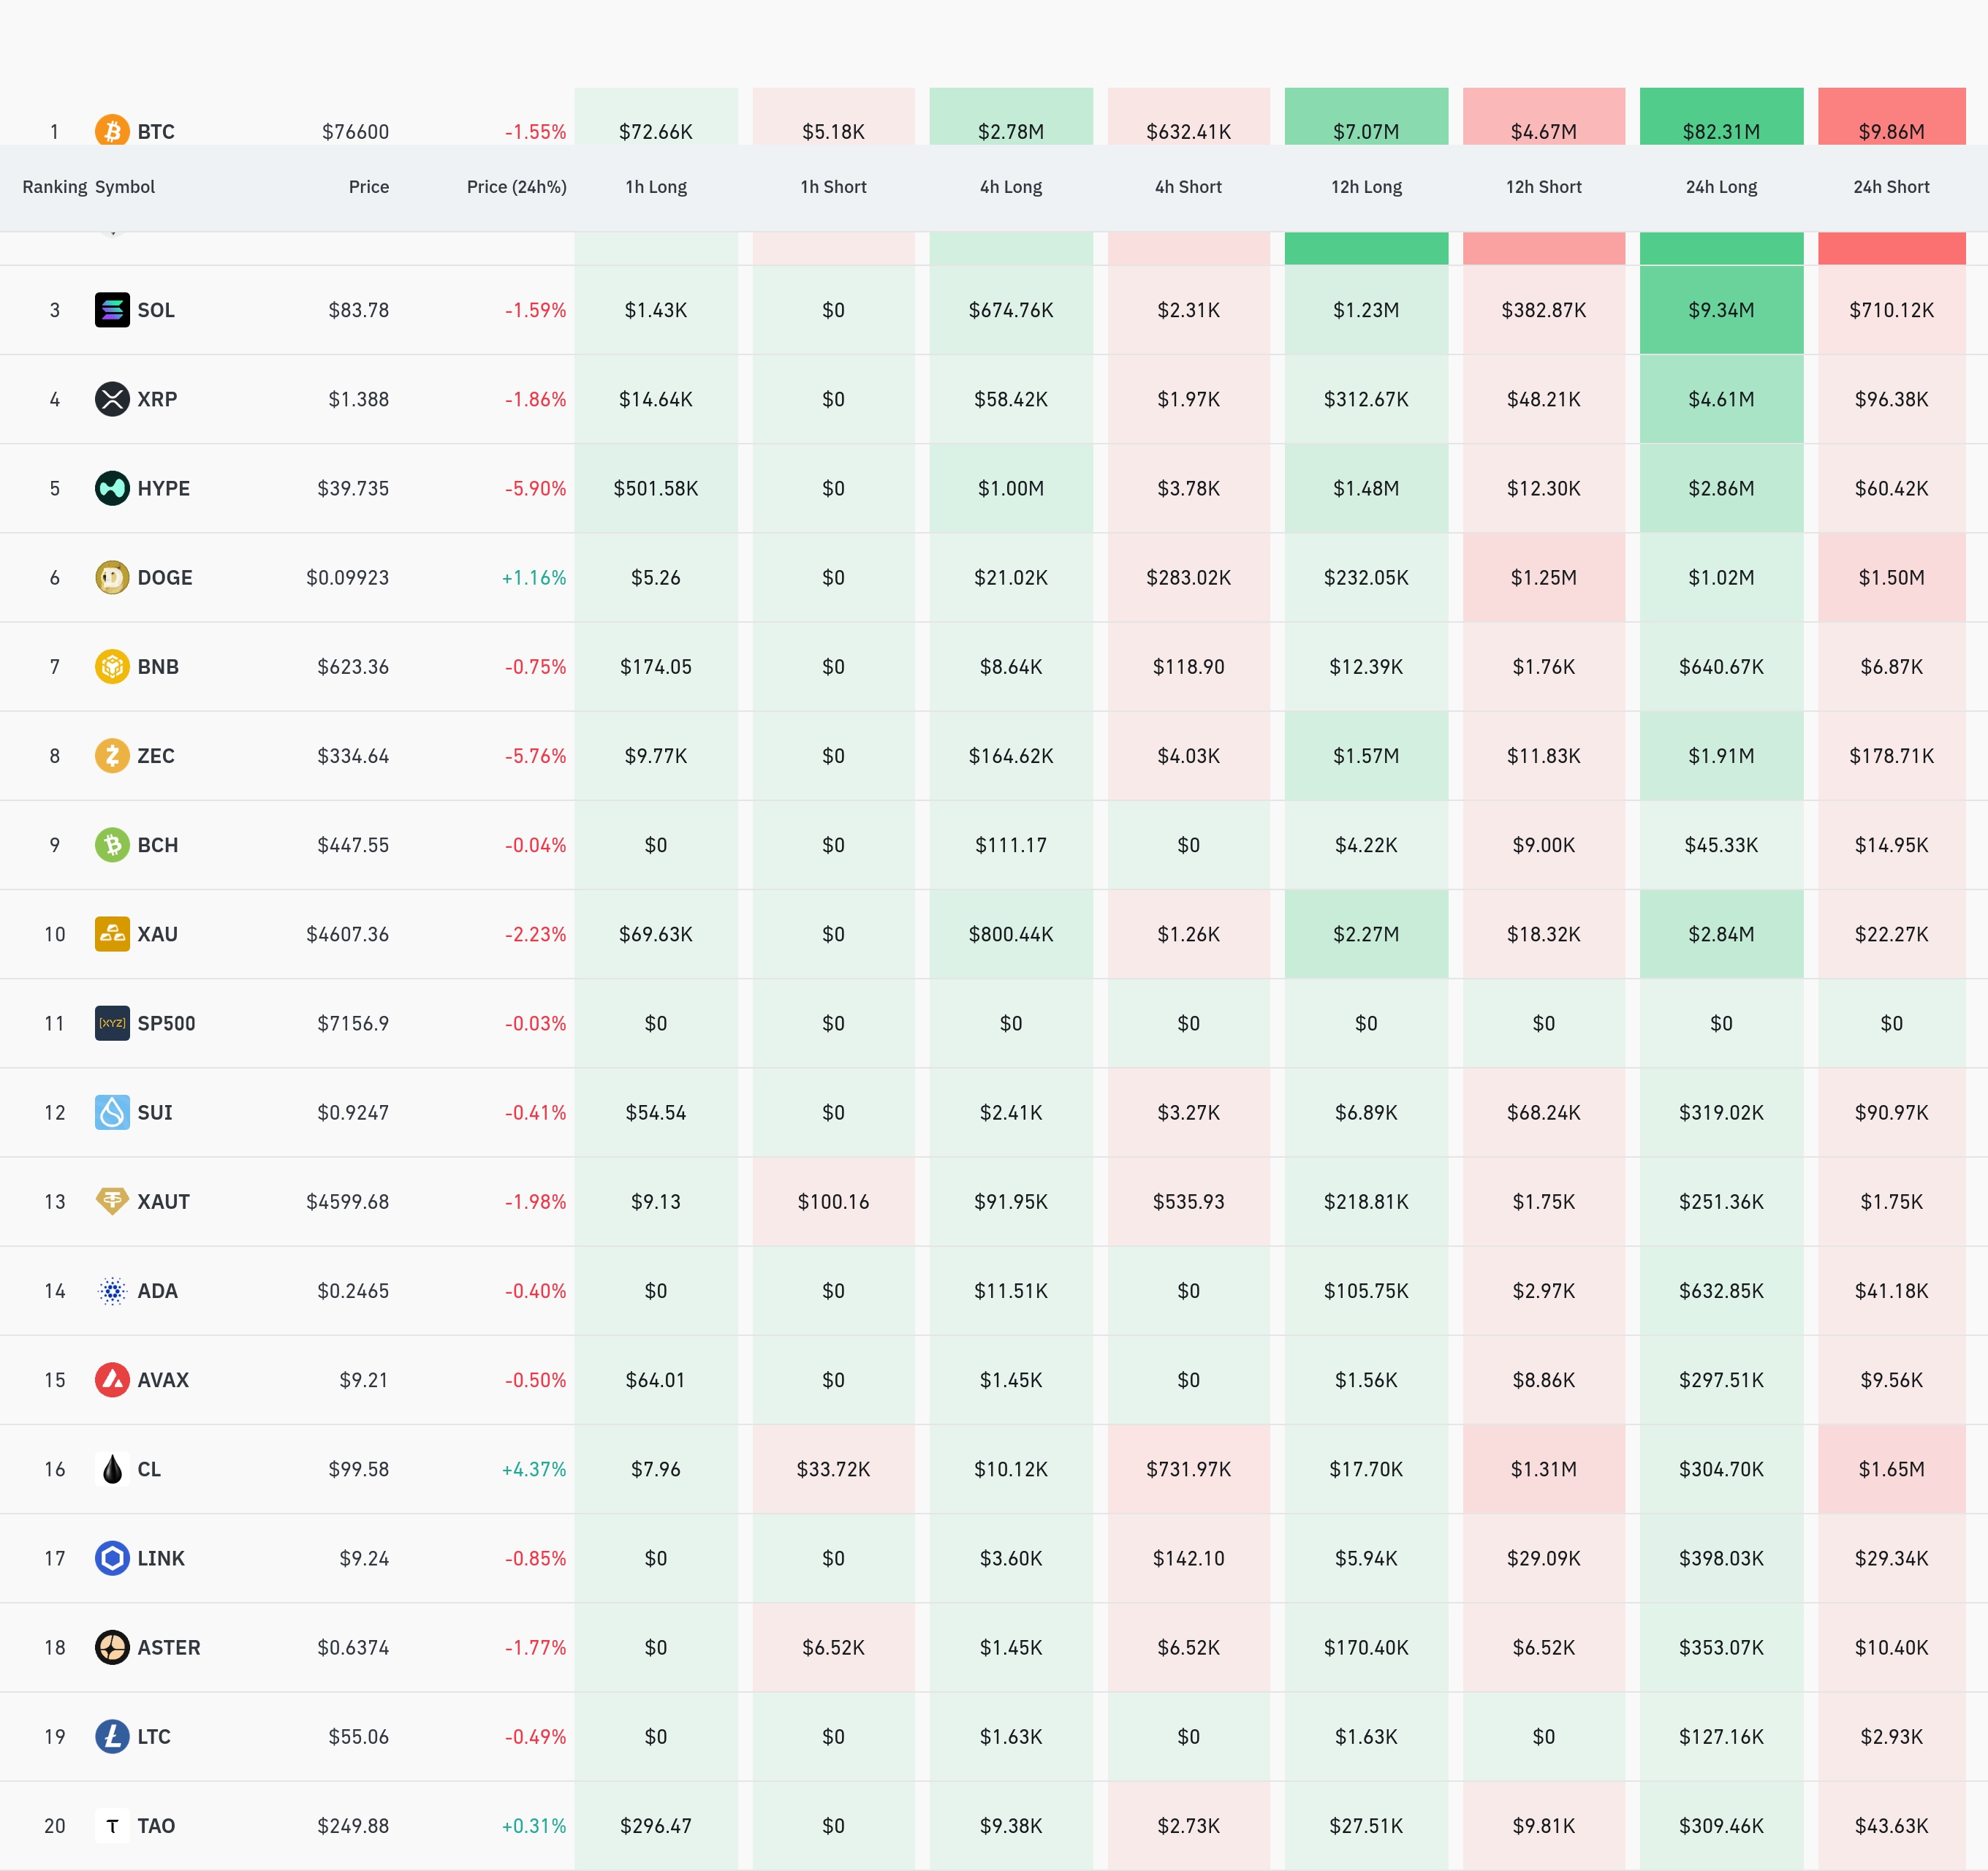
Task: Click the $1.65M CL 24h Short cell
Action: pos(1891,1469)
